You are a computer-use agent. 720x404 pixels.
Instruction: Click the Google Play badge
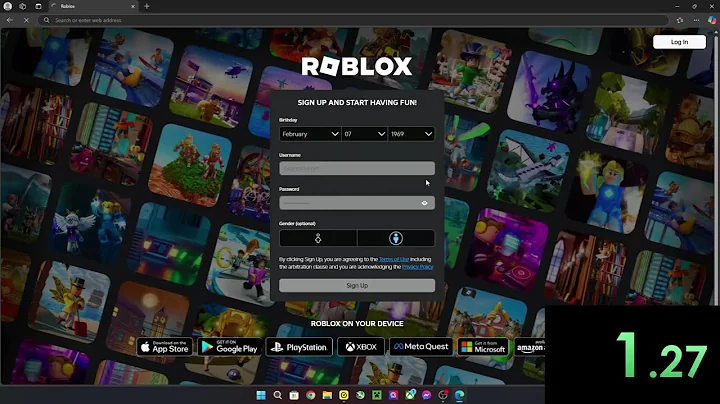coord(230,347)
